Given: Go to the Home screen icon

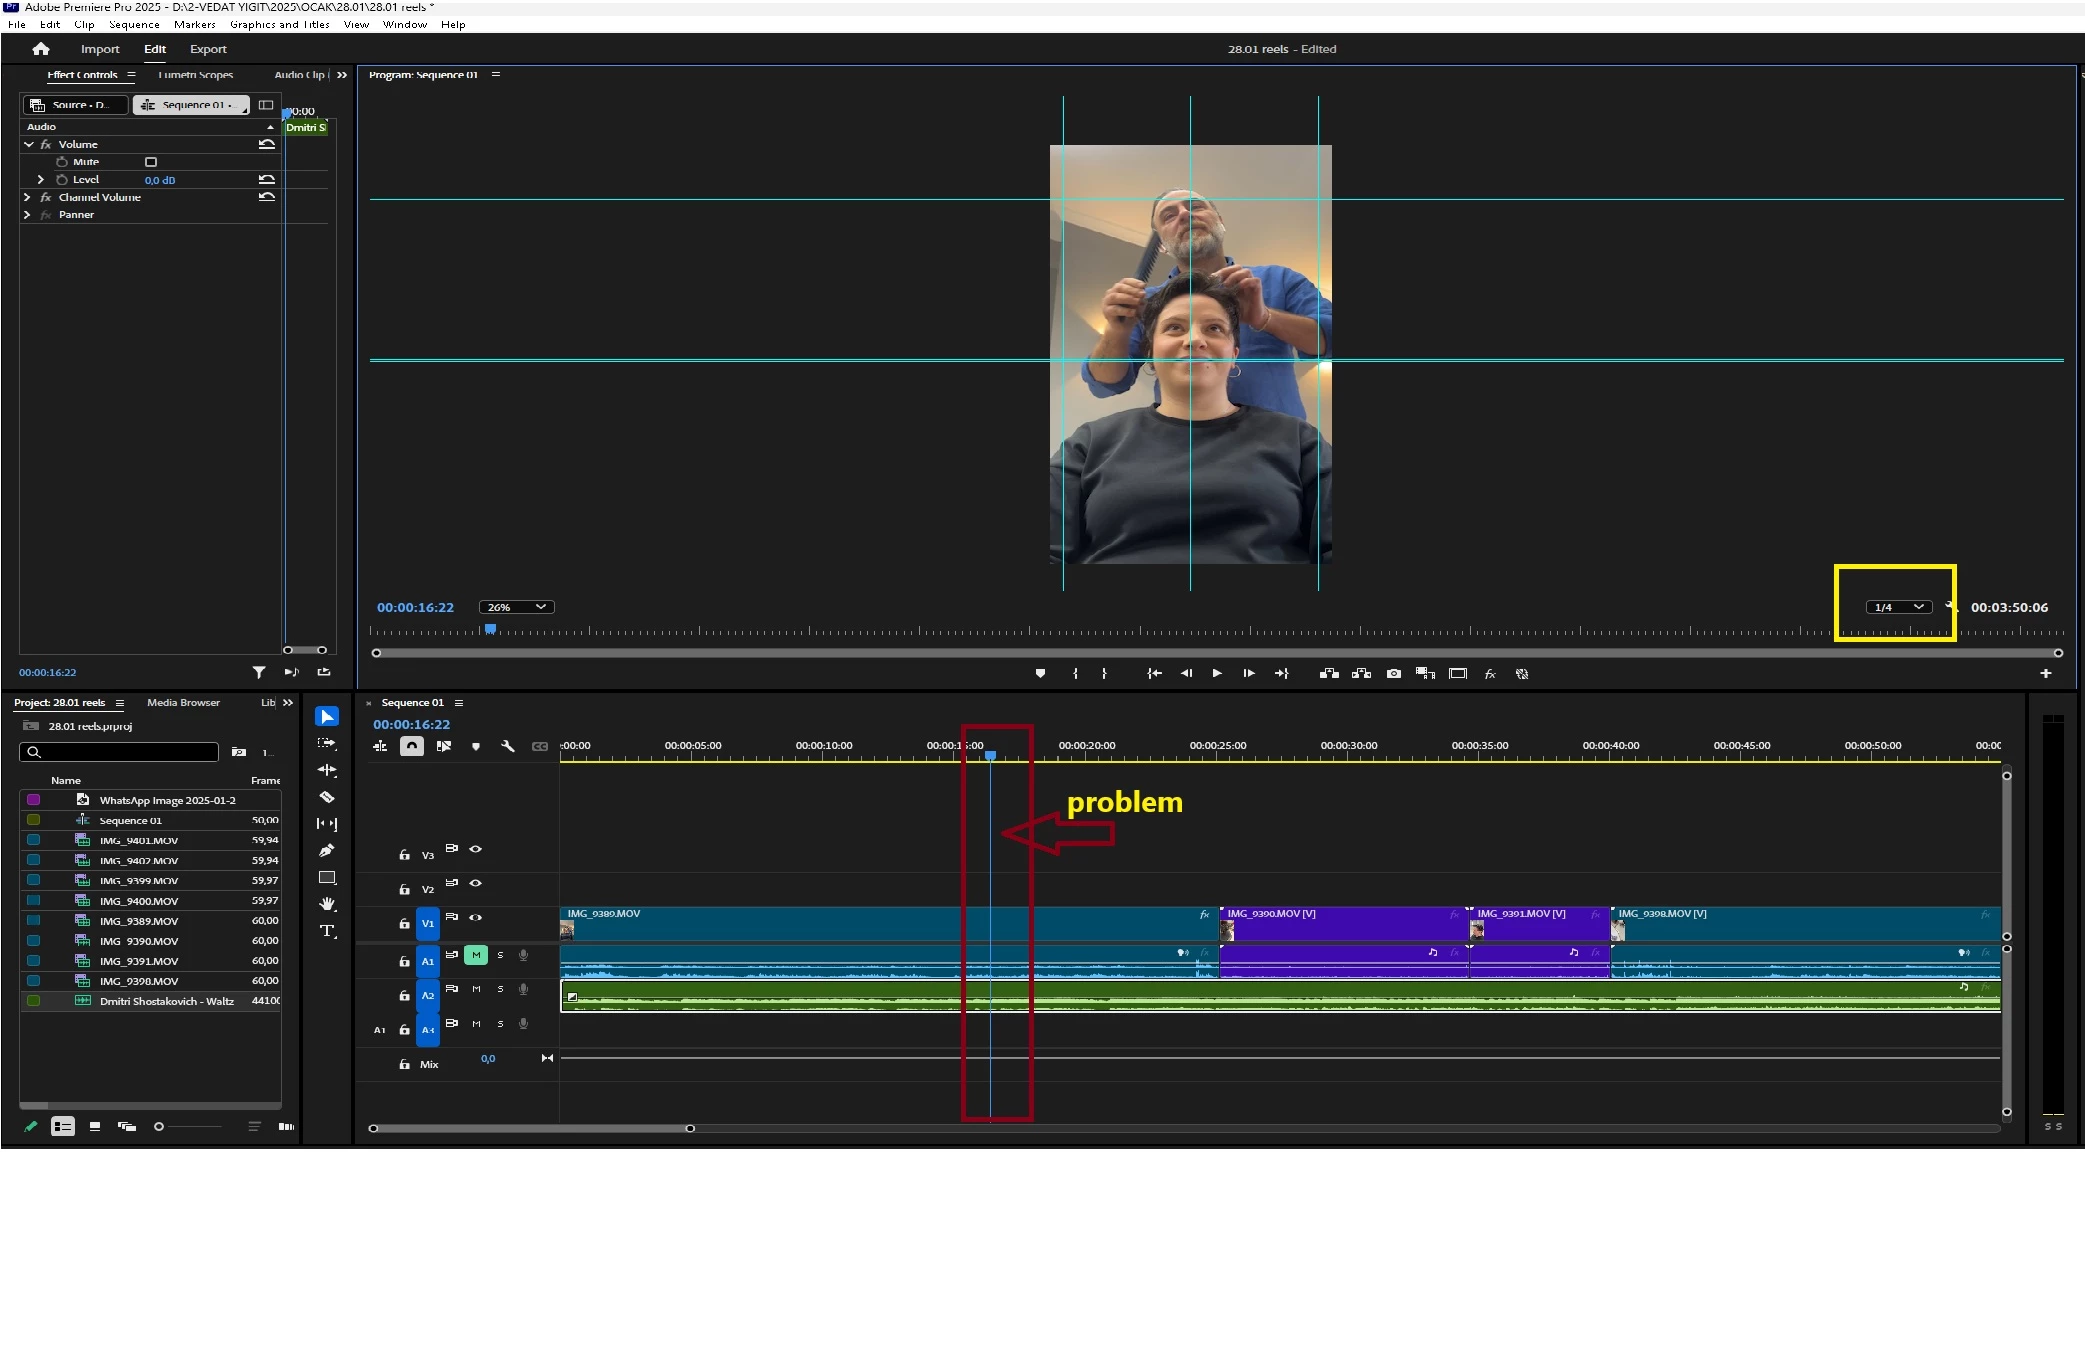Looking at the screenshot, I should coord(41,49).
